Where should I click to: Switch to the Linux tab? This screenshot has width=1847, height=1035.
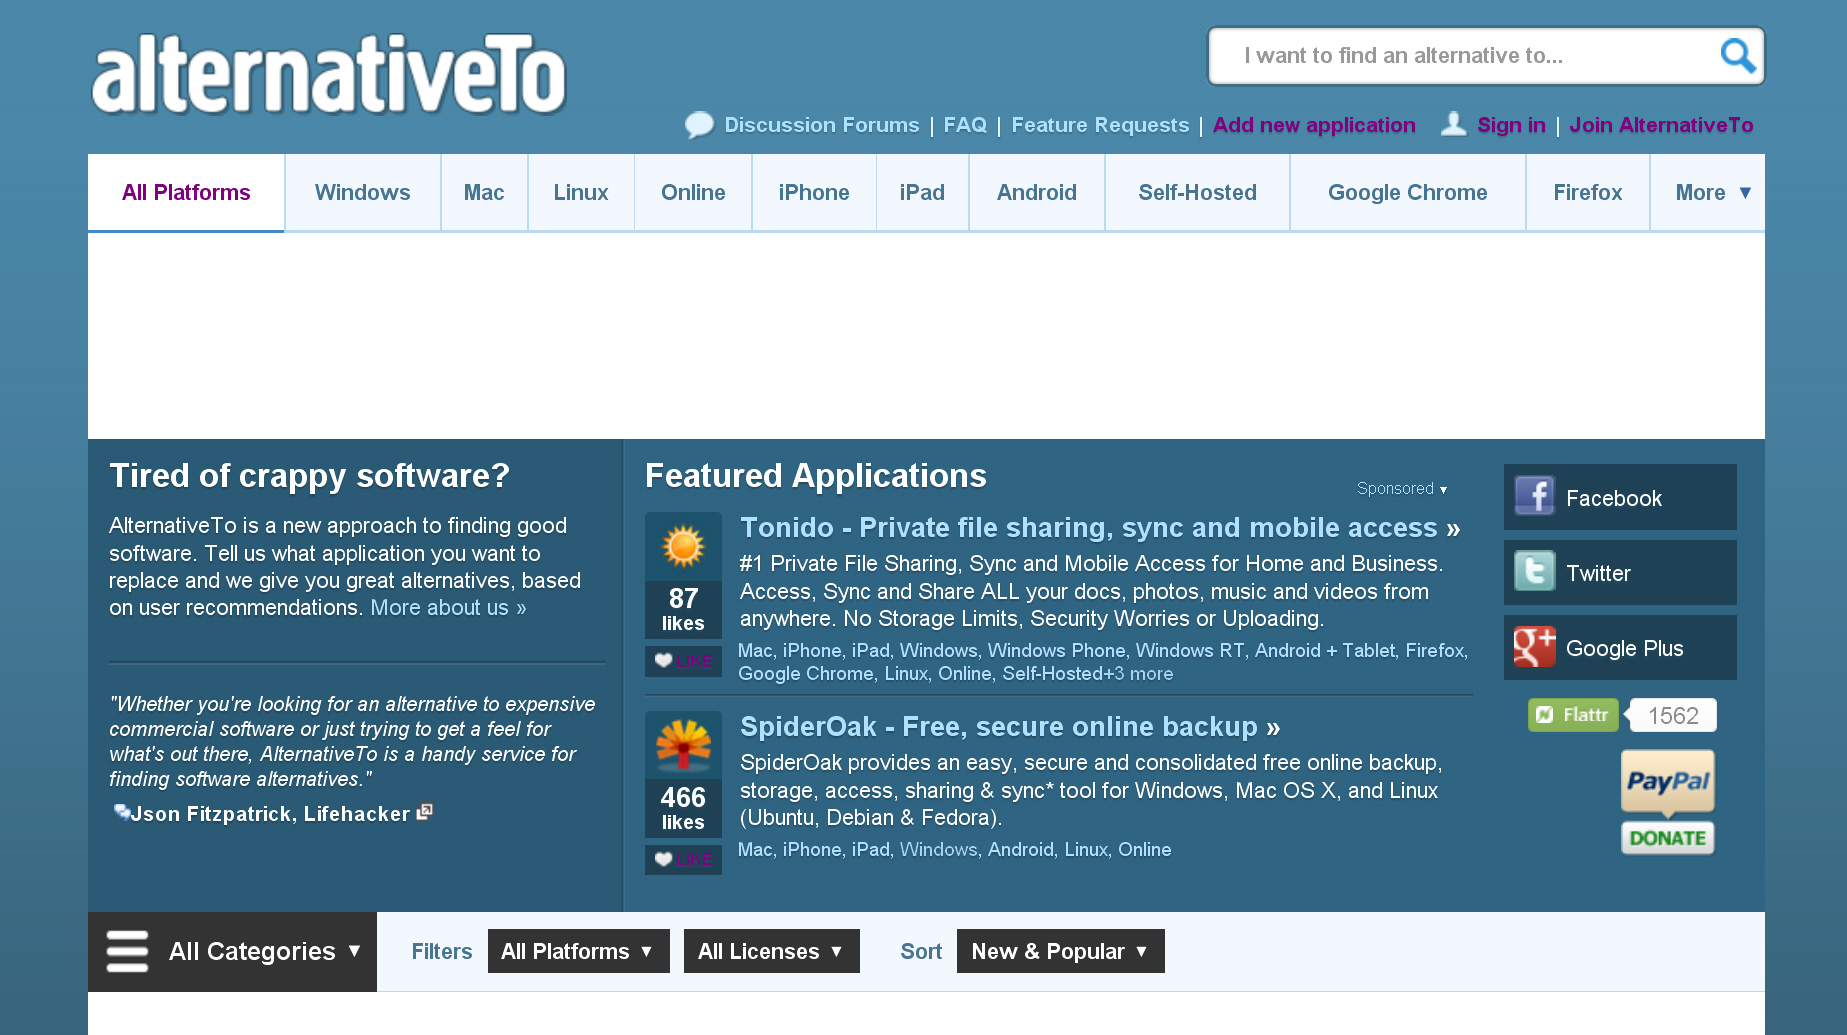[581, 192]
